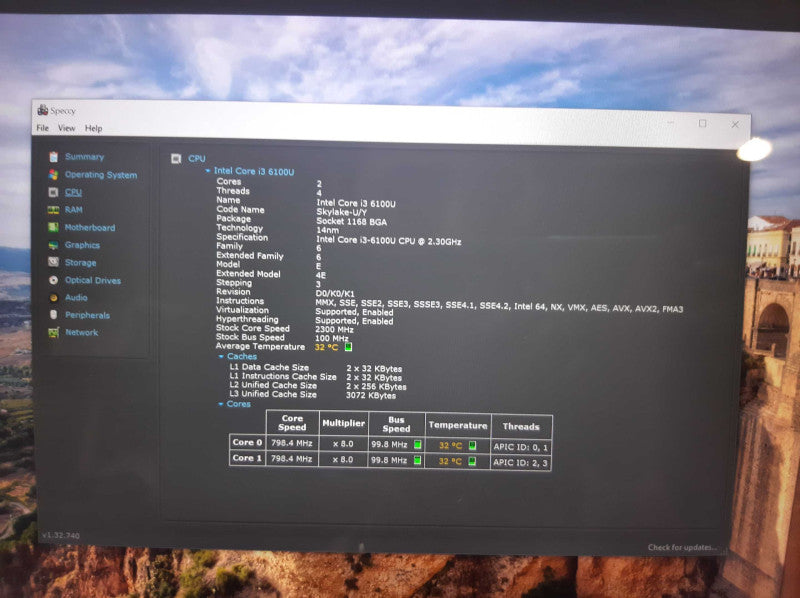View the Storage section
This screenshot has height=598, width=800.
coord(80,263)
